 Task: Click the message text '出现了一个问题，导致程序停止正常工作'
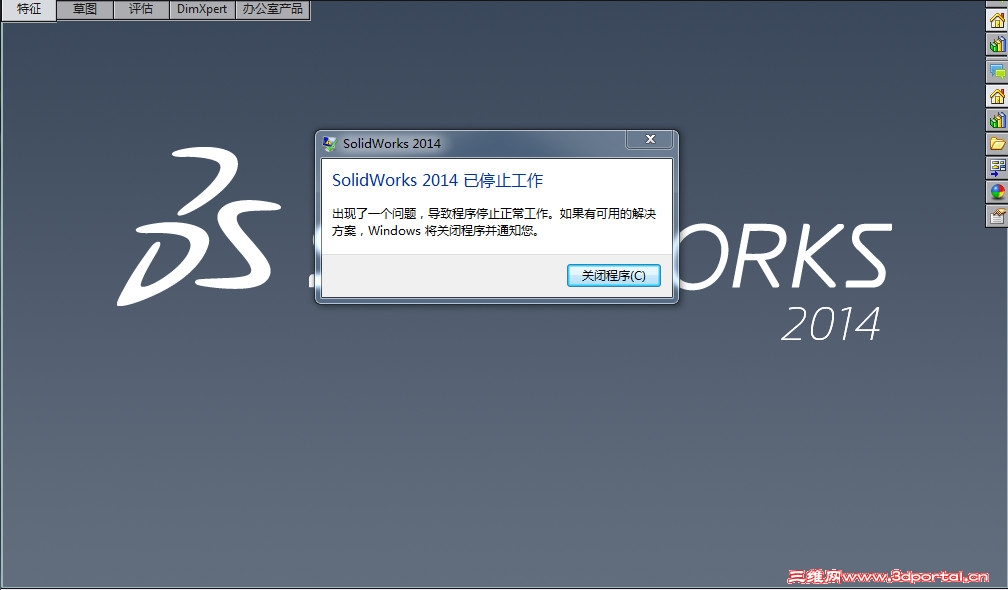tap(441, 213)
